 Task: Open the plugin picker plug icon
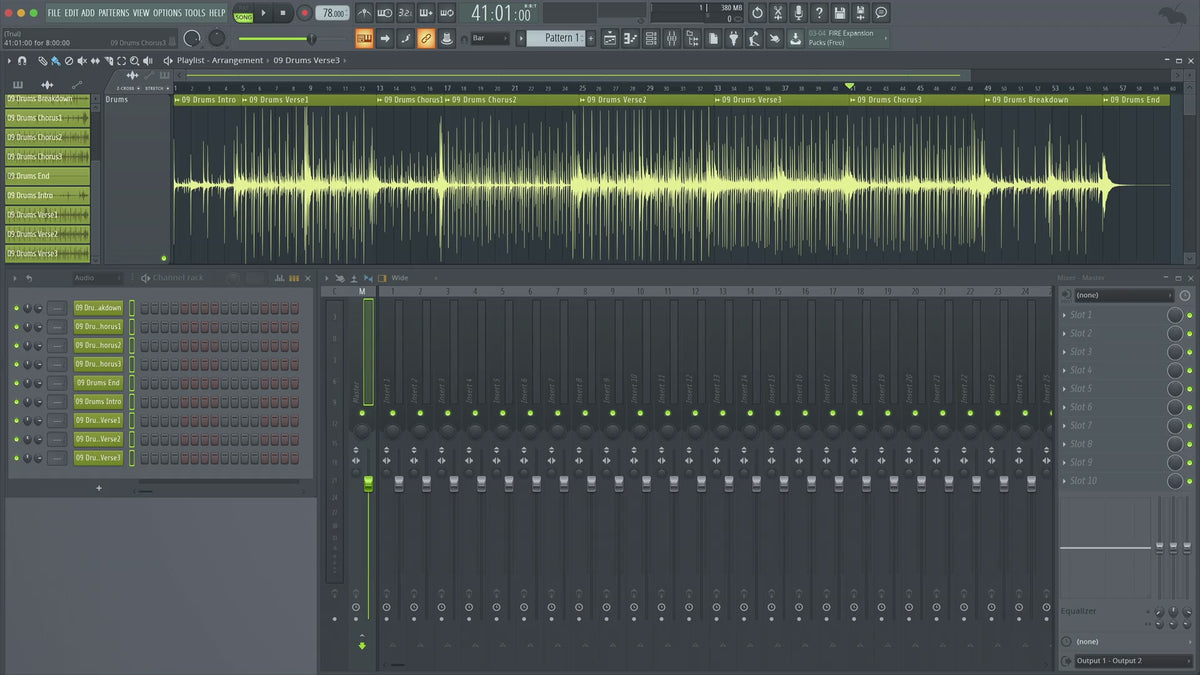click(733, 38)
